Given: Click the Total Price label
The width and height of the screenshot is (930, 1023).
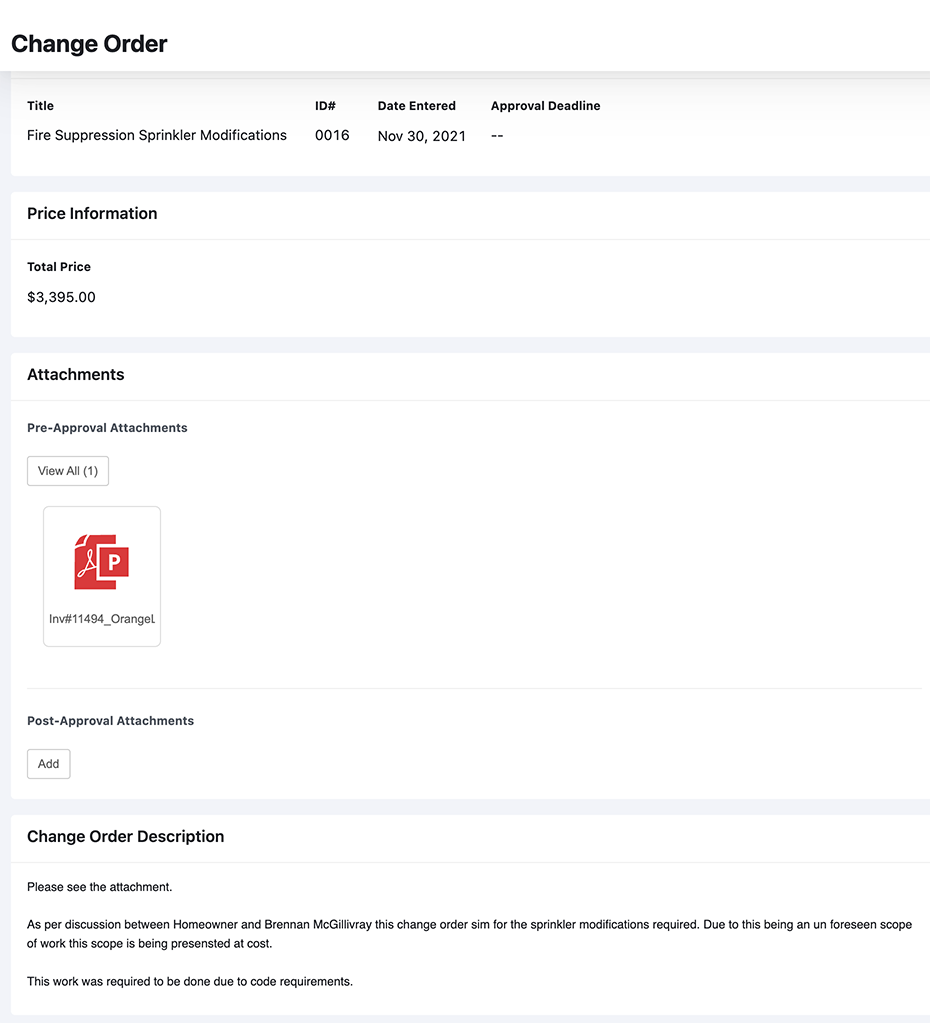Looking at the screenshot, I should click(x=59, y=267).
